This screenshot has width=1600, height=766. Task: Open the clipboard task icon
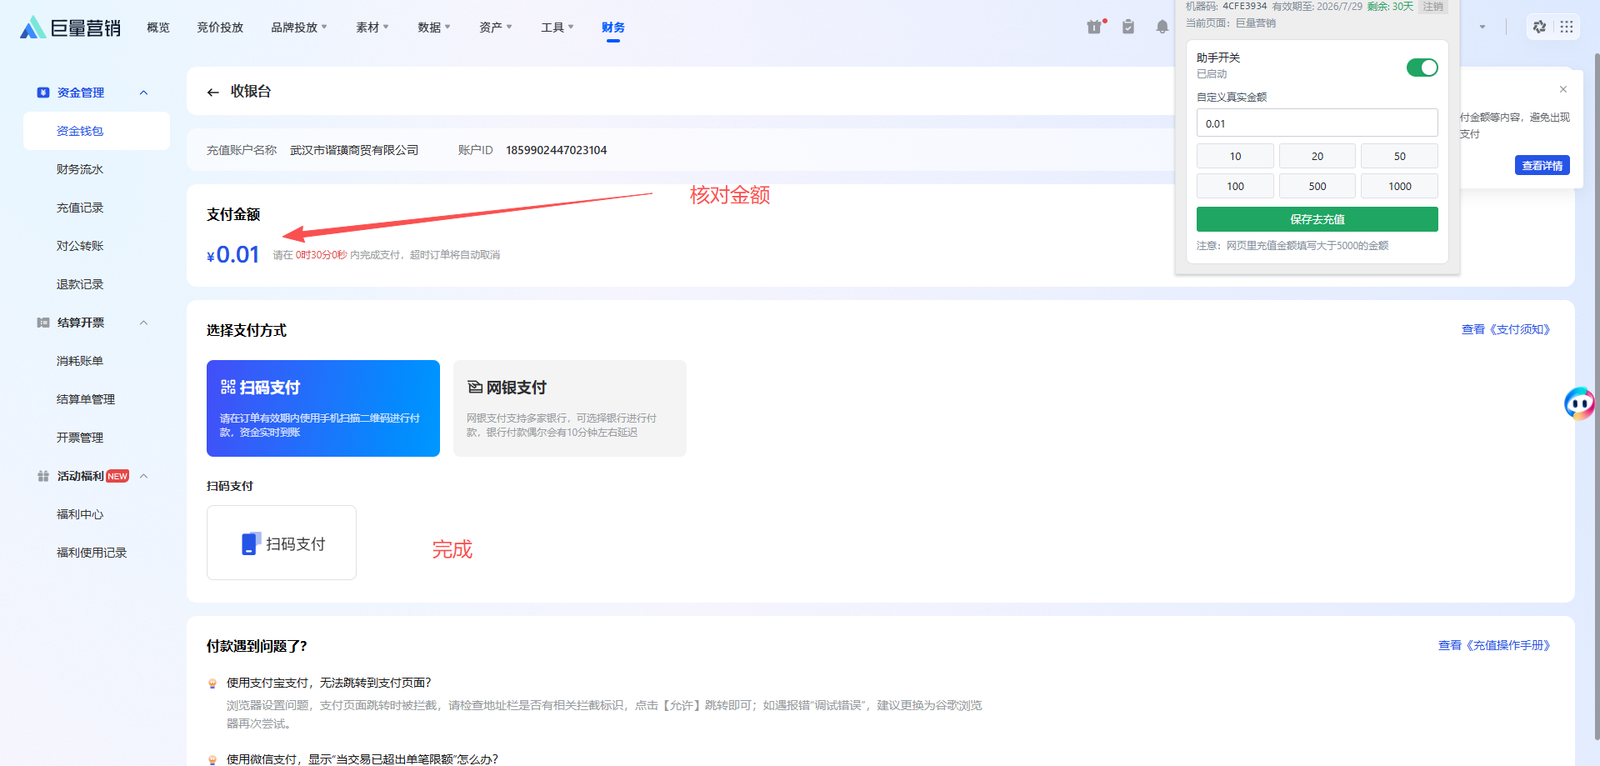(1128, 27)
